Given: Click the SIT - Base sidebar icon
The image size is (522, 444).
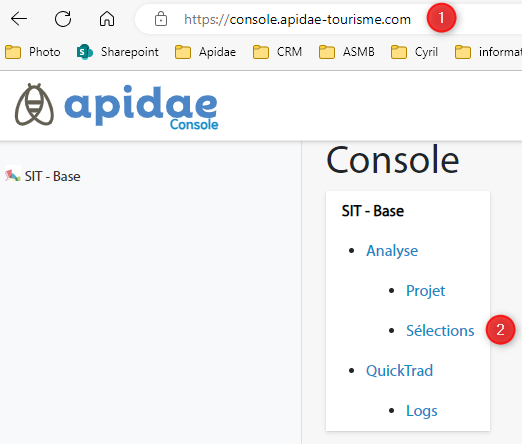Looking at the screenshot, I should click(13, 176).
